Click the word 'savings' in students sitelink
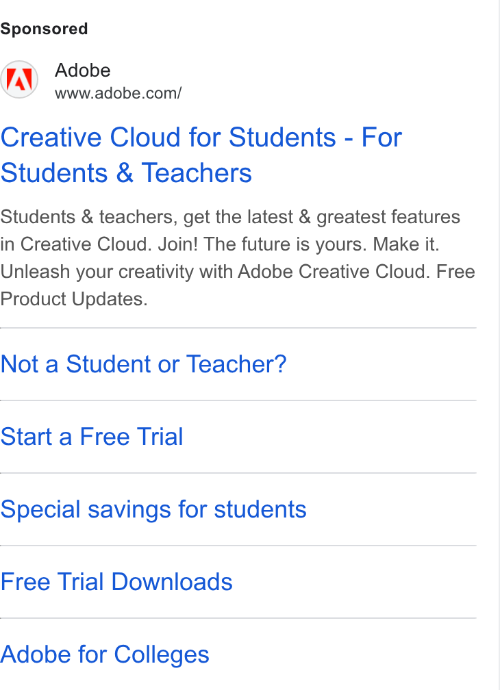Screen dimensions: 500x690 129,510
